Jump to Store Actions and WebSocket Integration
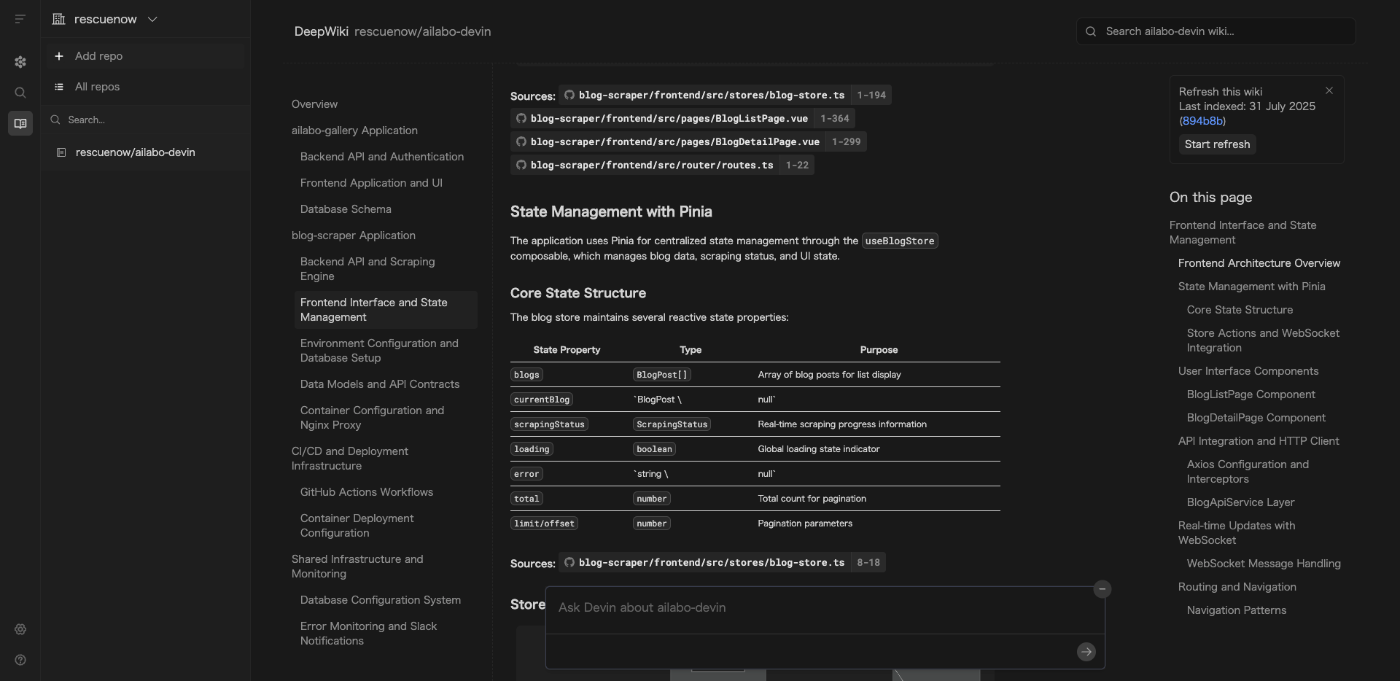 [1263, 340]
